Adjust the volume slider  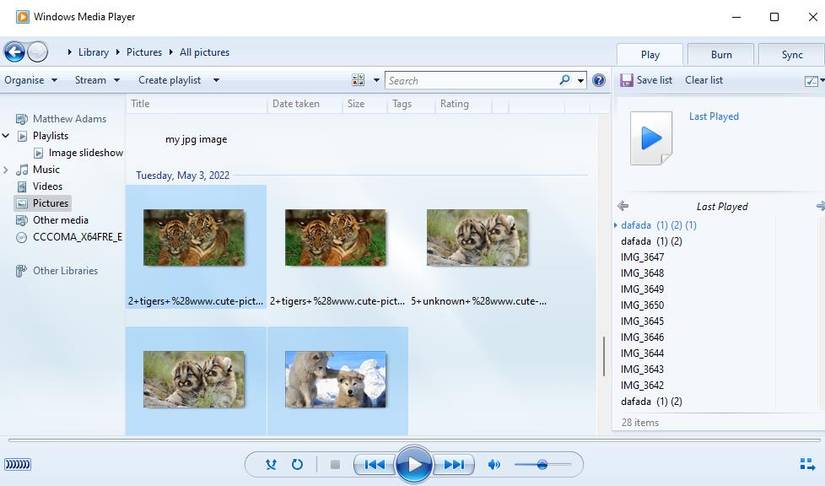(542, 465)
